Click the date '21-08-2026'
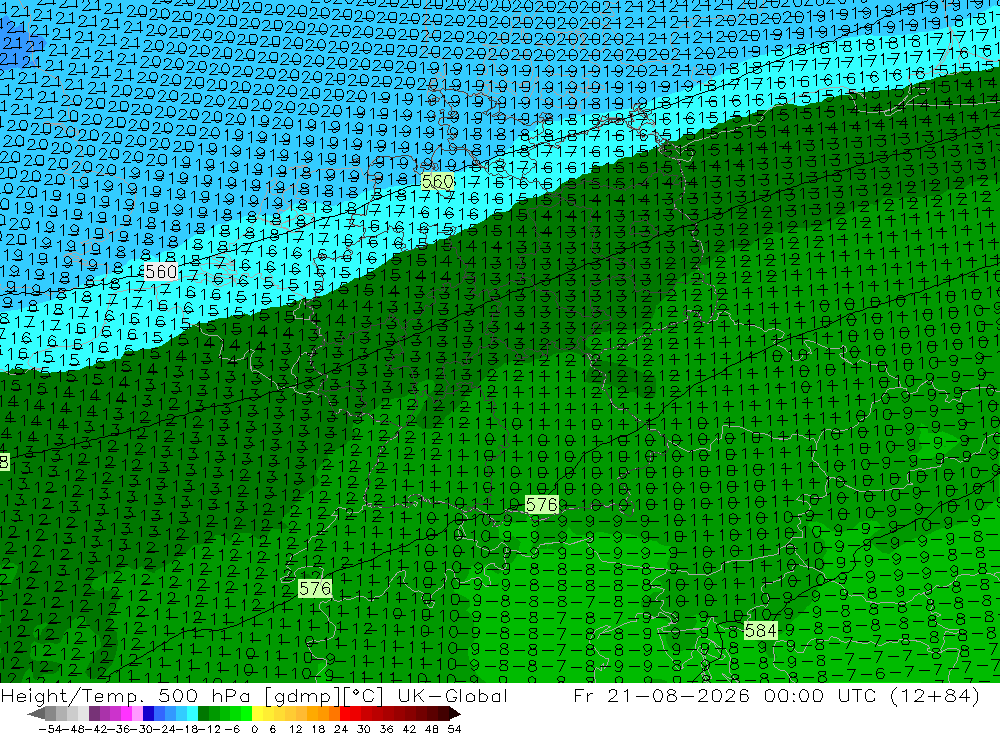Viewport: 1000px width, 733px height. 678,695
